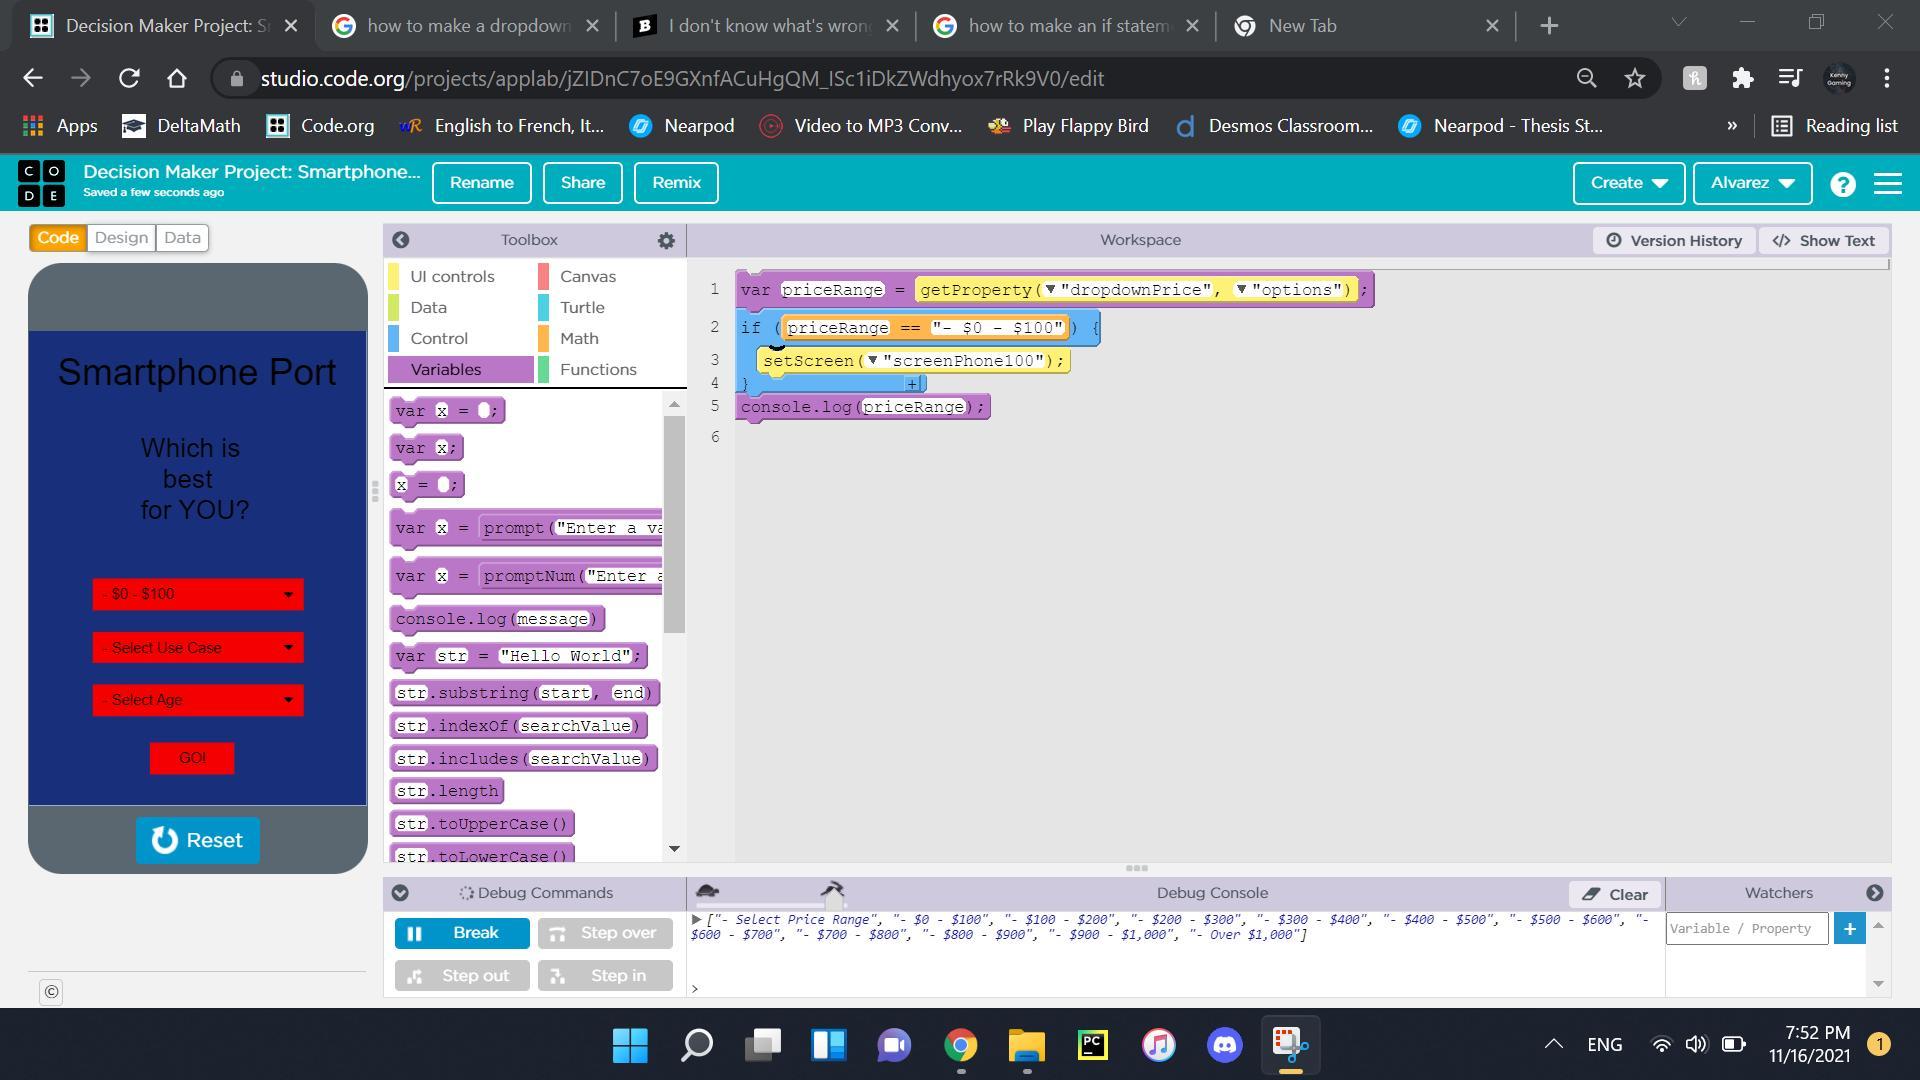Click the copyright icon below app
Image resolution: width=1920 pixels, height=1080 pixels.
pyautogui.click(x=51, y=992)
